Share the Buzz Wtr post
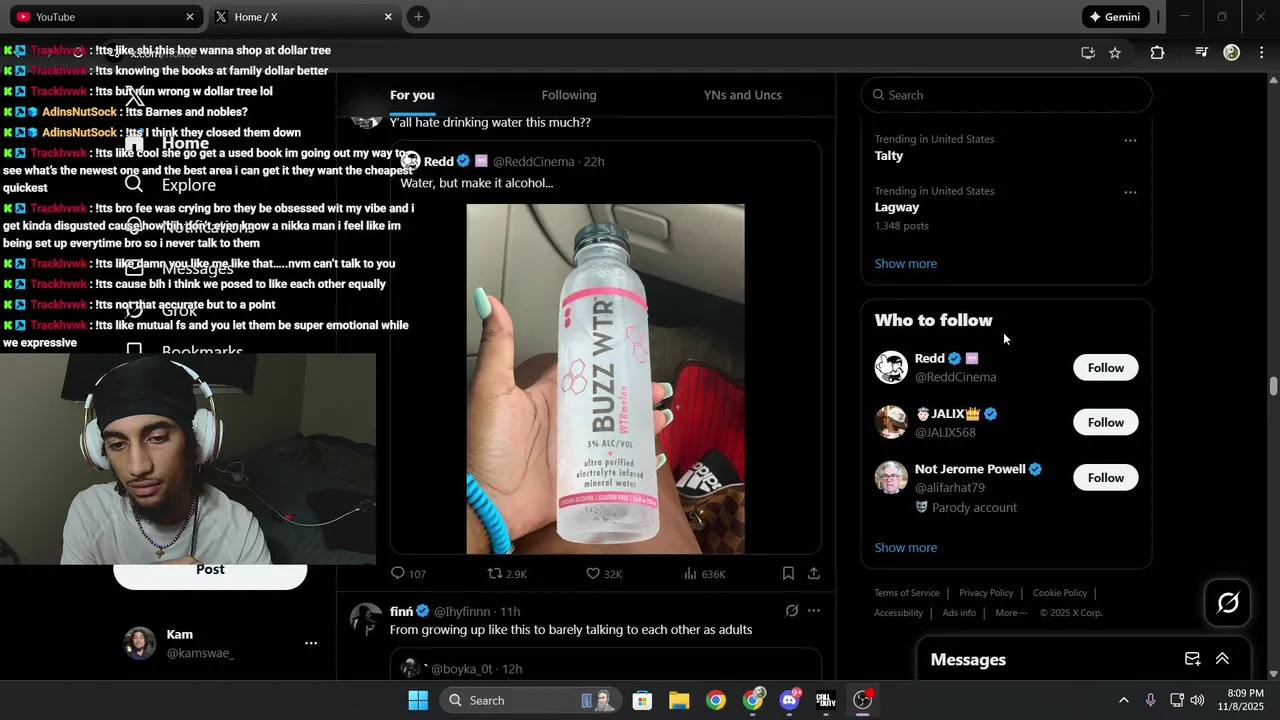Image resolution: width=1280 pixels, height=720 pixels. pos(814,573)
